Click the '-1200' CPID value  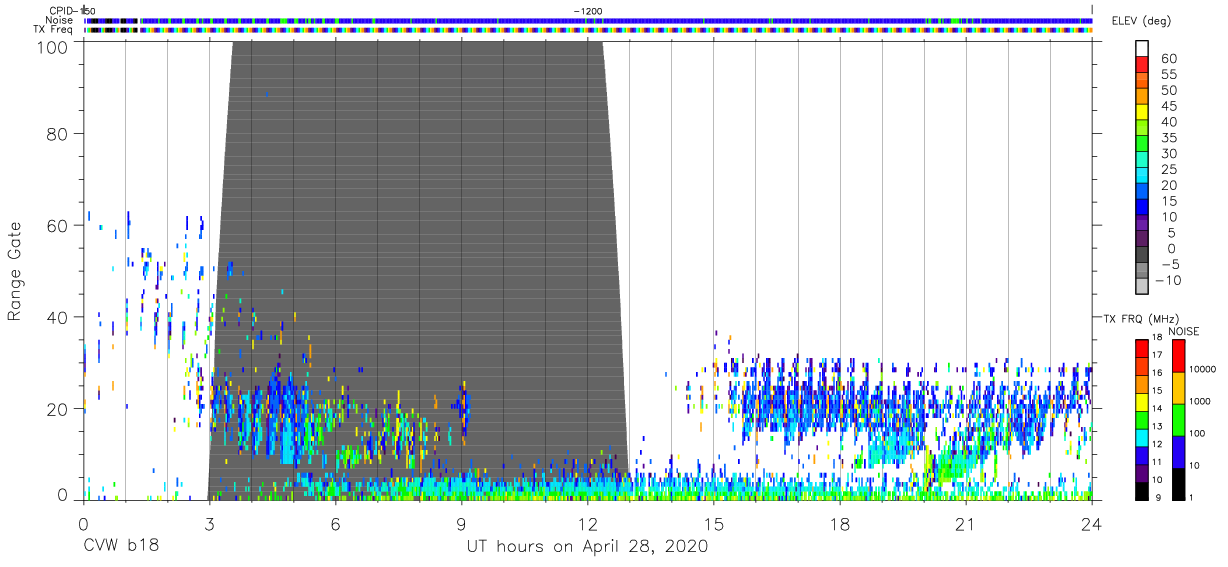588,10
